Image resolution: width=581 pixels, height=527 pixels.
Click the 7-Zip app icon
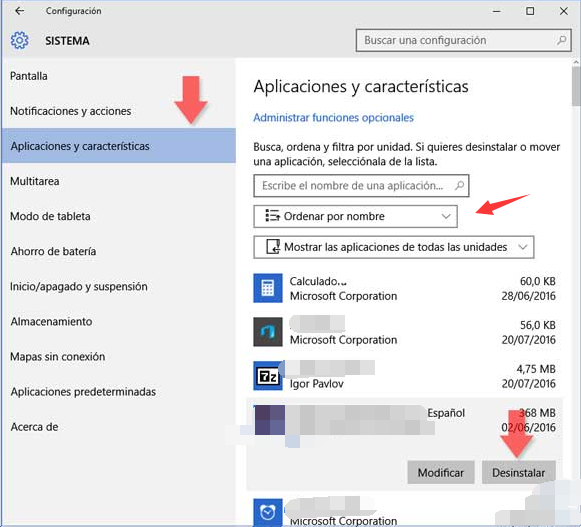click(x=268, y=376)
